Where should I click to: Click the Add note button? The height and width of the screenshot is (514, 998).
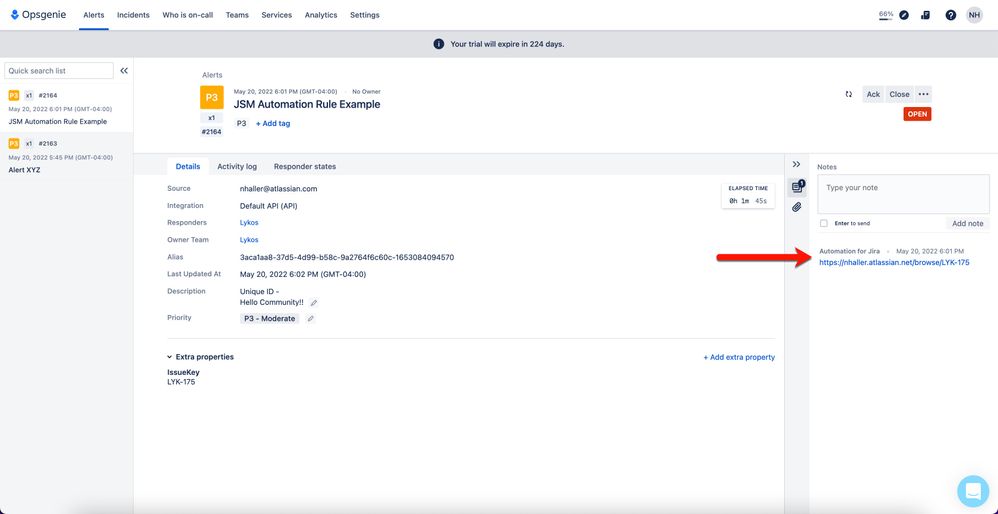pyautogui.click(x=967, y=223)
